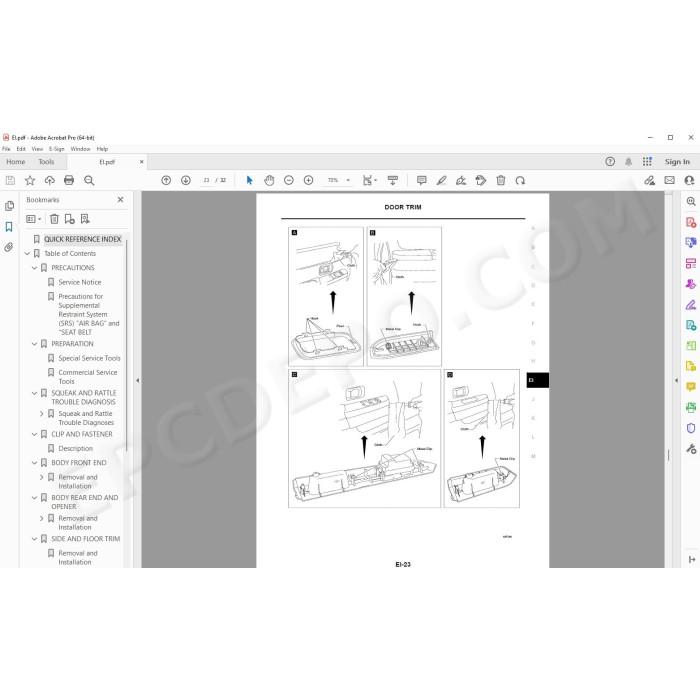Open the Page Thumbnails panel icon
Screen dimensions: 700x700
(9, 206)
